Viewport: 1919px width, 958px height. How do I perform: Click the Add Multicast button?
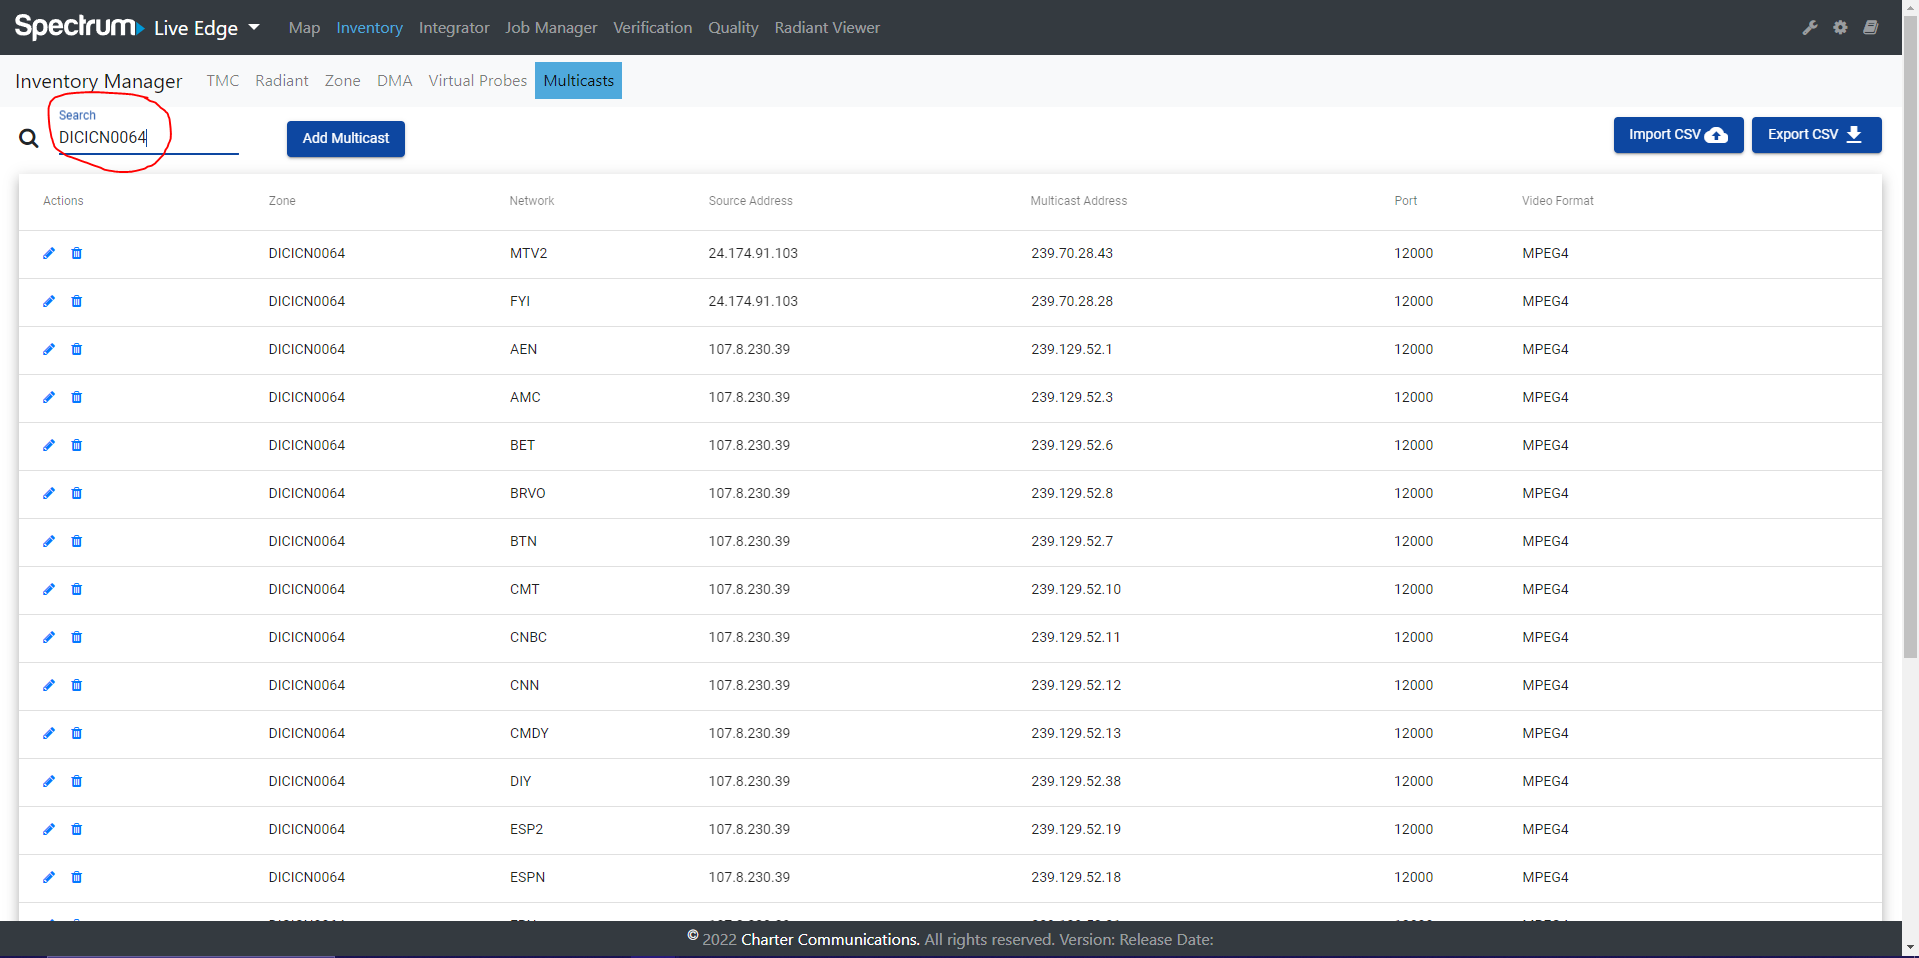346,139
